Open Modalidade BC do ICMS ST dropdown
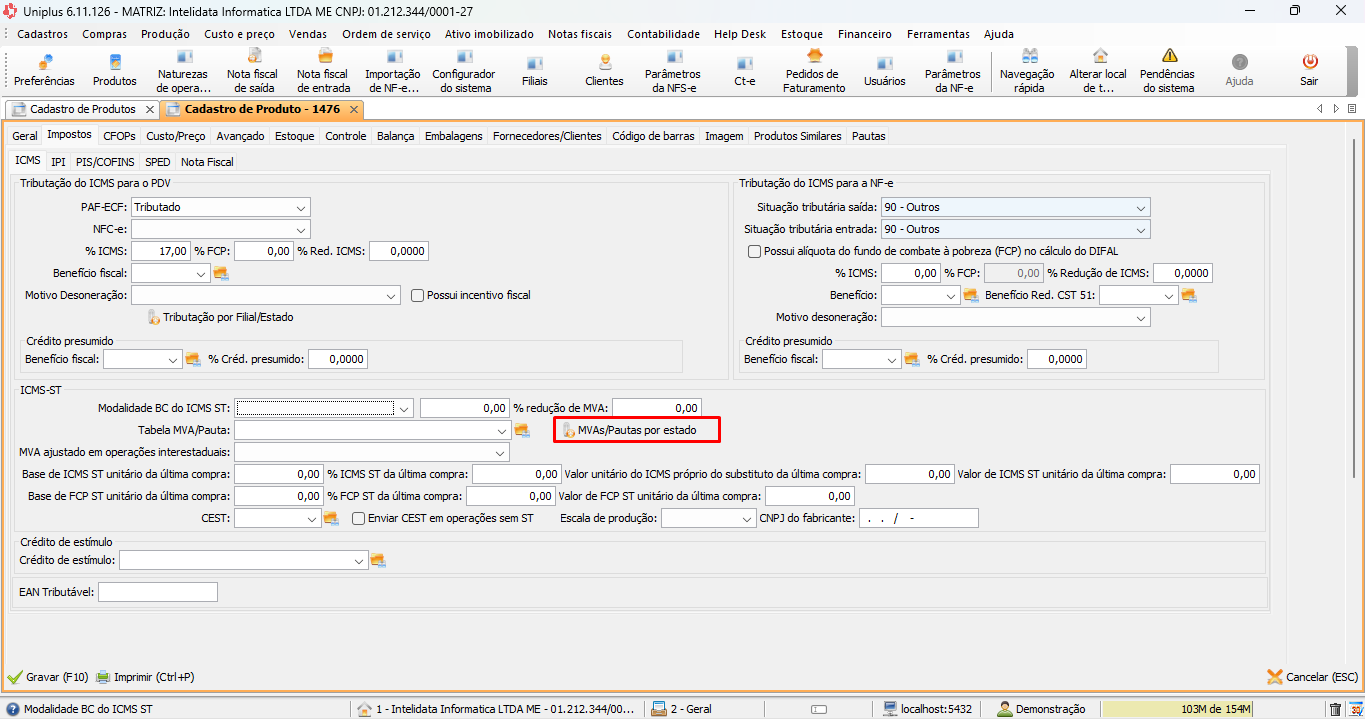Image resolution: width=1365 pixels, height=719 pixels. tap(405, 408)
